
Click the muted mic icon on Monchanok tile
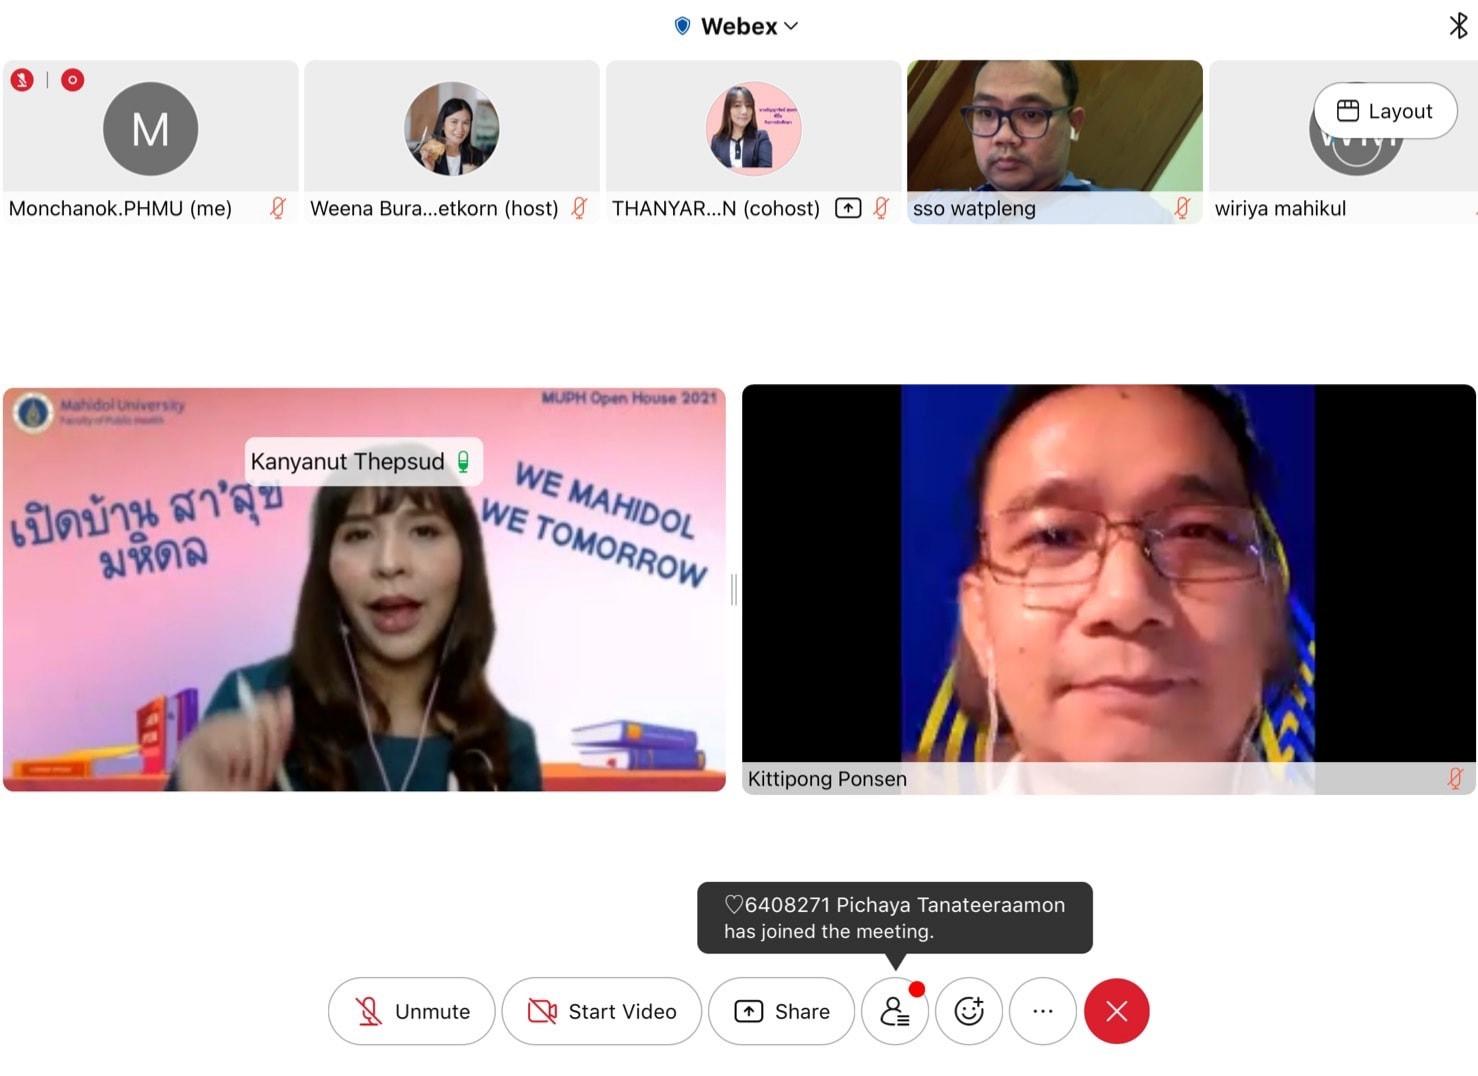tap(278, 208)
